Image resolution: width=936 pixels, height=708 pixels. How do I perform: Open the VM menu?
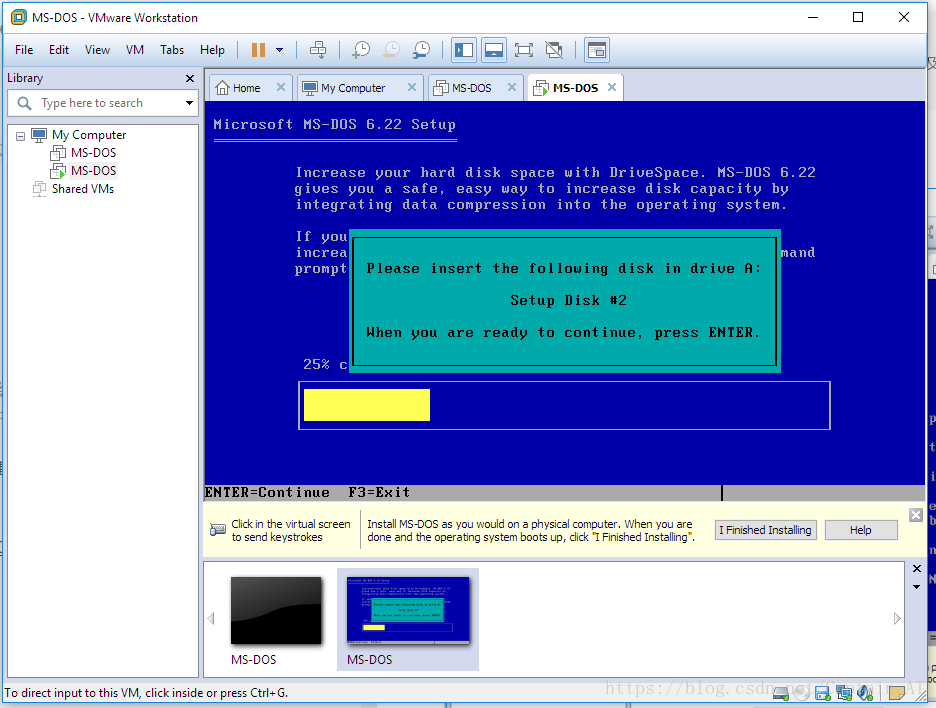coord(135,50)
